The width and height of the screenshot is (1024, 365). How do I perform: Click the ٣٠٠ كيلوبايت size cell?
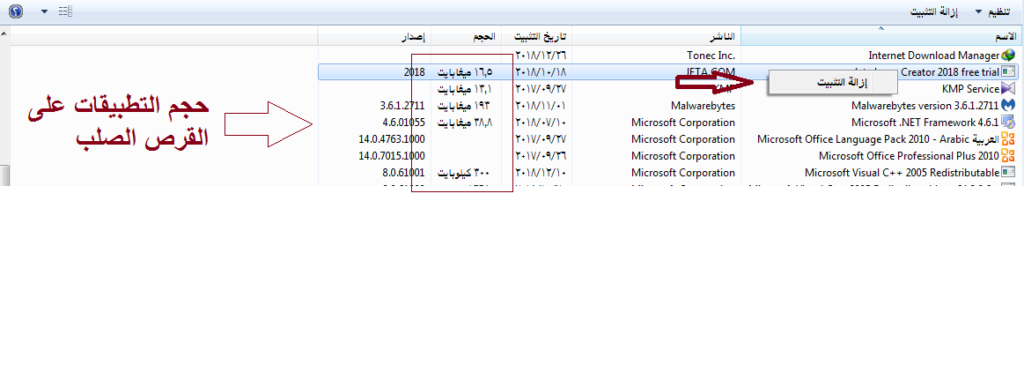[x=463, y=173]
